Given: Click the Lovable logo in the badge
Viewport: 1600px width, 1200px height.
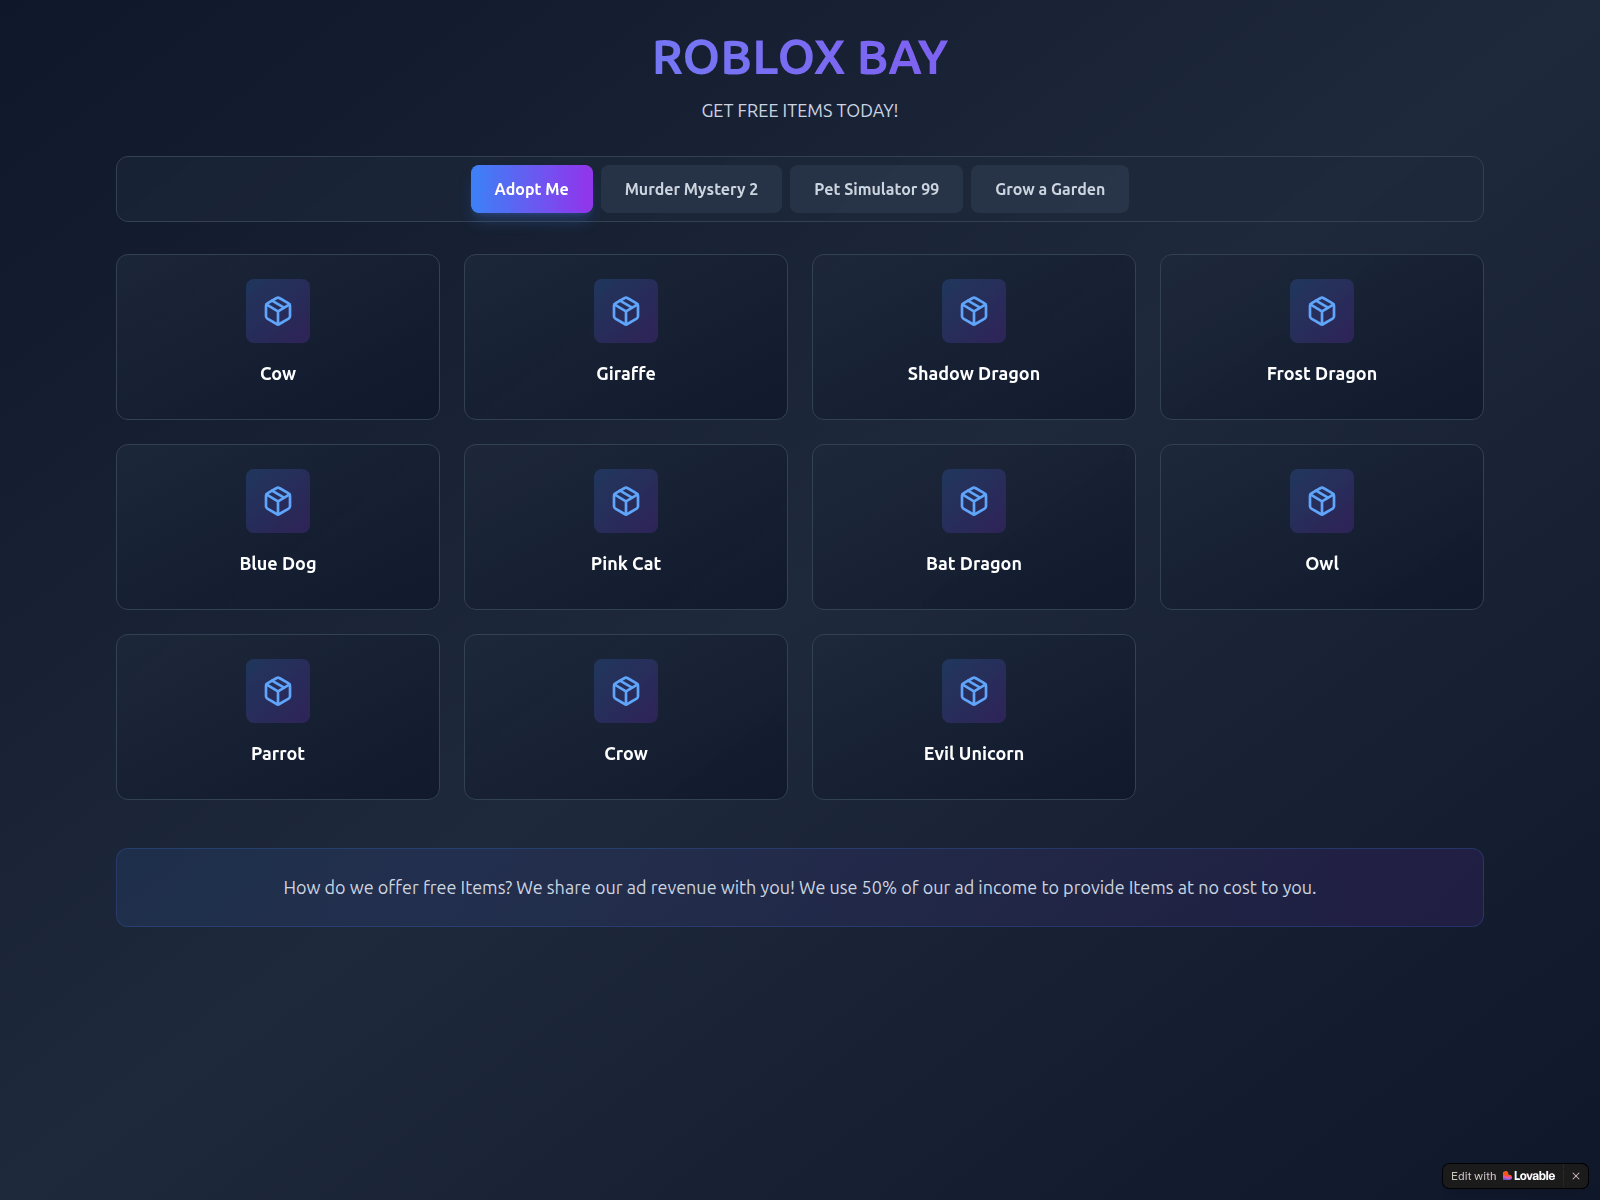Looking at the screenshot, I should (1529, 1176).
